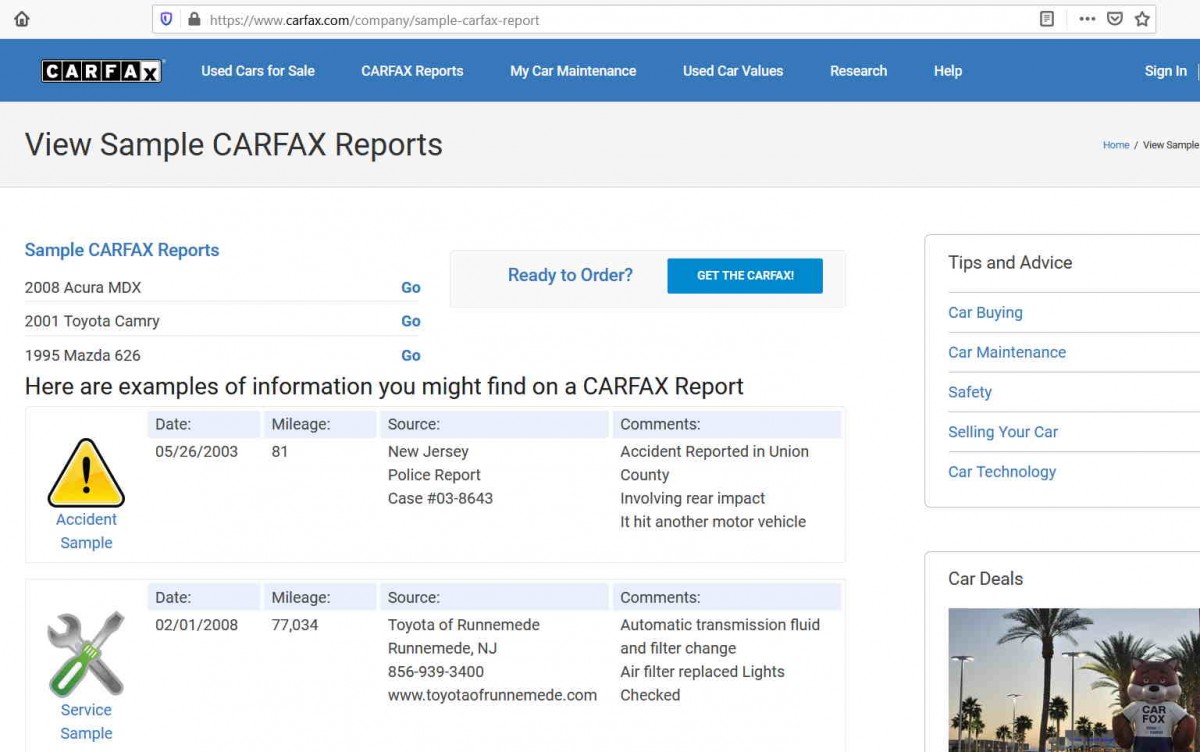Click Go for 2001 Toyota Camry
The width and height of the screenshot is (1200, 752).
tap(411, 321)
